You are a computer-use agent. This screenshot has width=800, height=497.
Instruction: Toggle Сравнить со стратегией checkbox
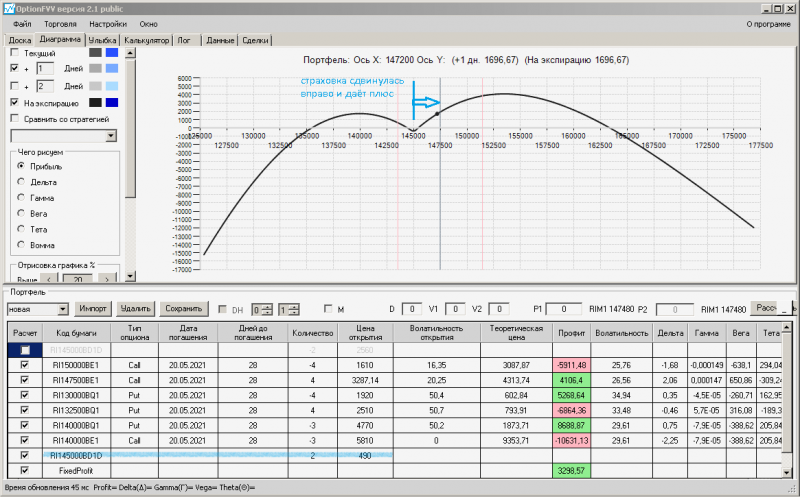coord(14,118)
